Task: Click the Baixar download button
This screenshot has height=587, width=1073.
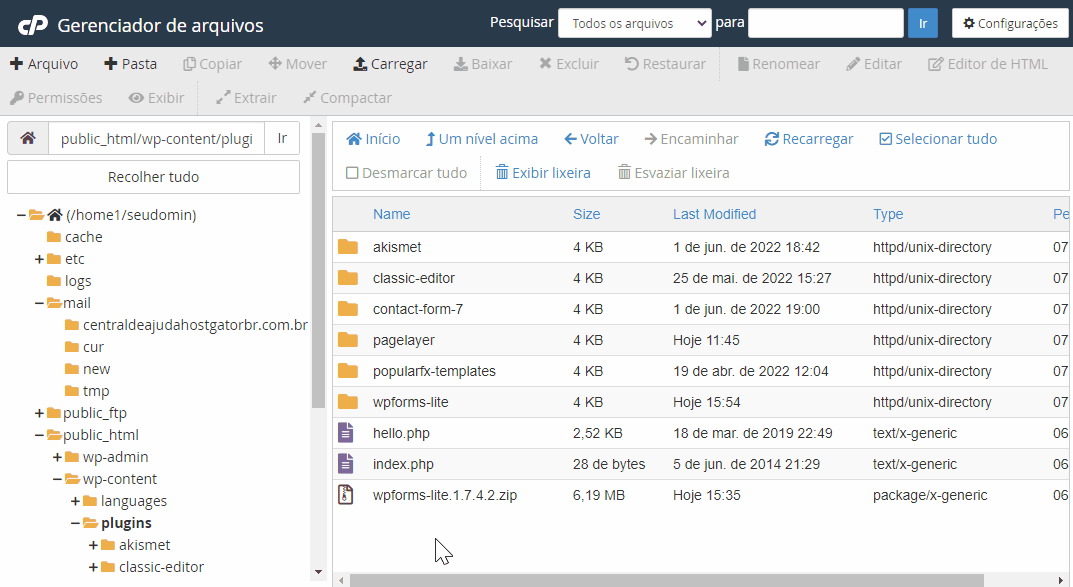Action: coord(482,64)
